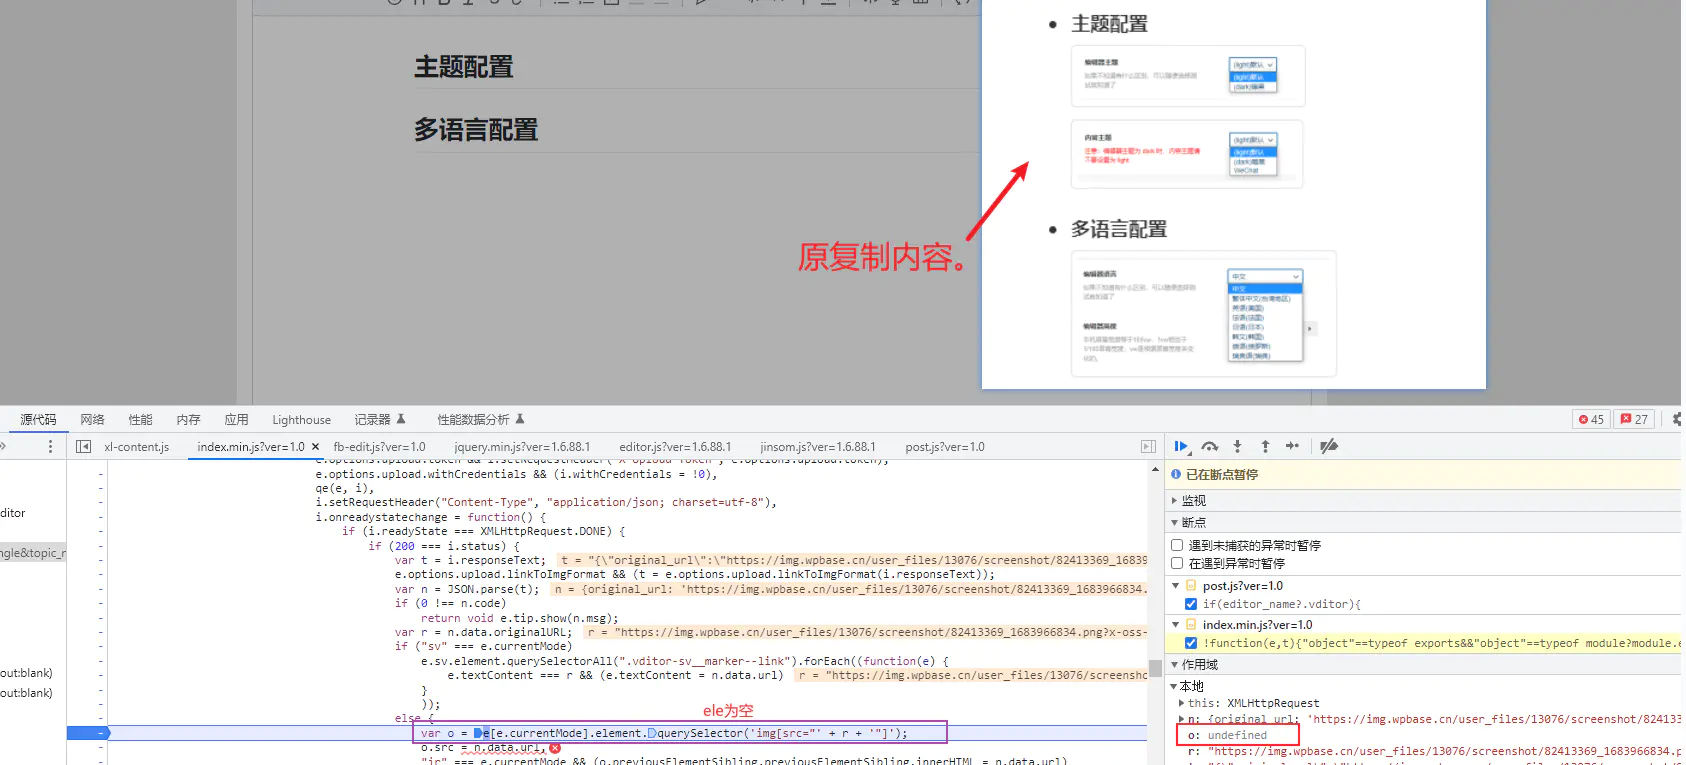The image size is (1686, 765).
Task: Collapse the 断点 (Breakpoints) section
Action: click(x=1174, y=522)
